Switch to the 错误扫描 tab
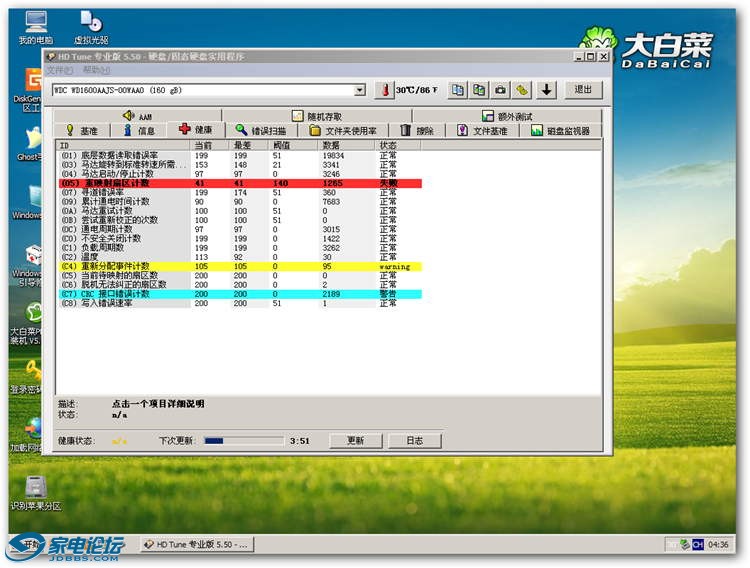Image resolution: width=750 pixels, height=568 pixels. tap(261, 130)
